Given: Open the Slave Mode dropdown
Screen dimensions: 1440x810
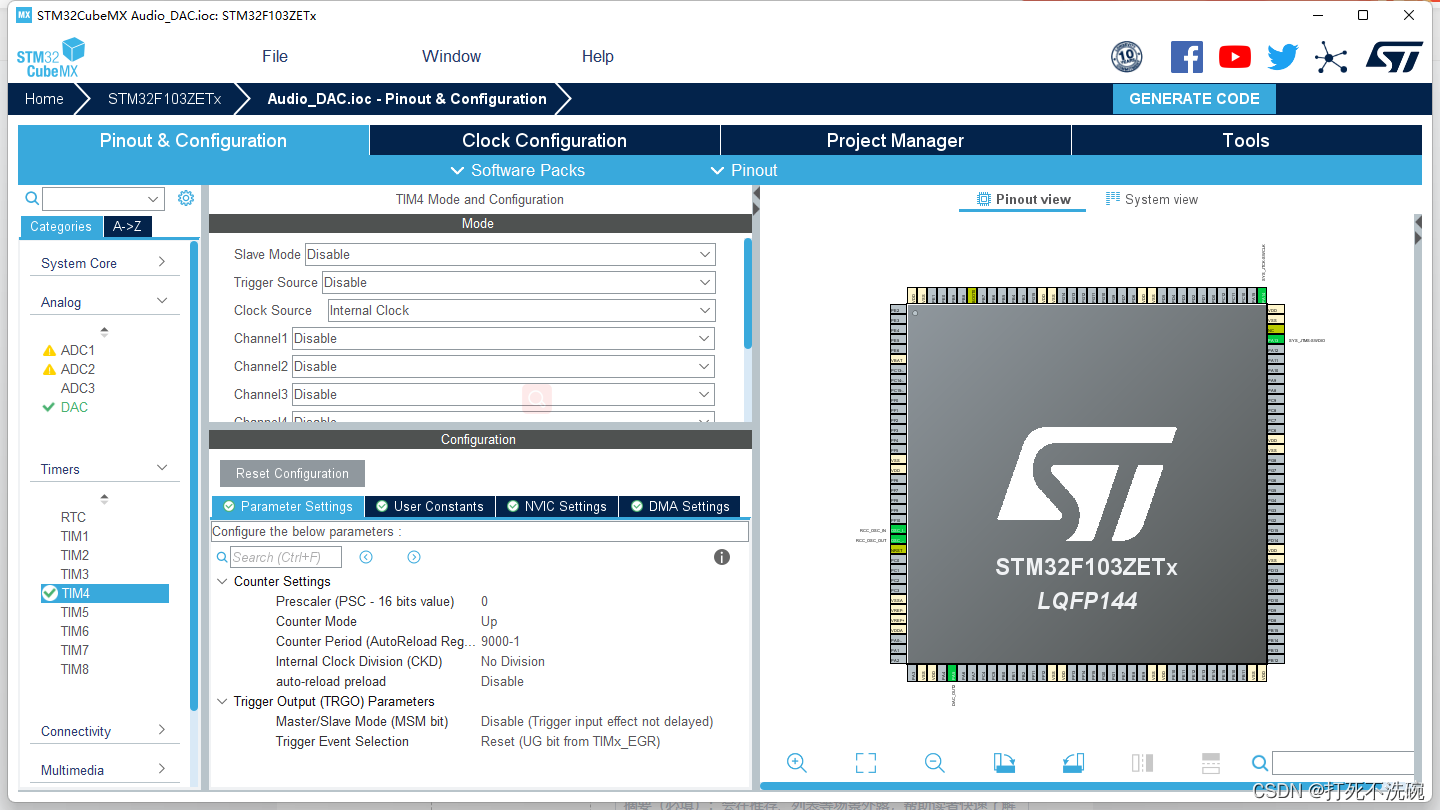Looking at the screenshot, I should click(x=510, y=254).
